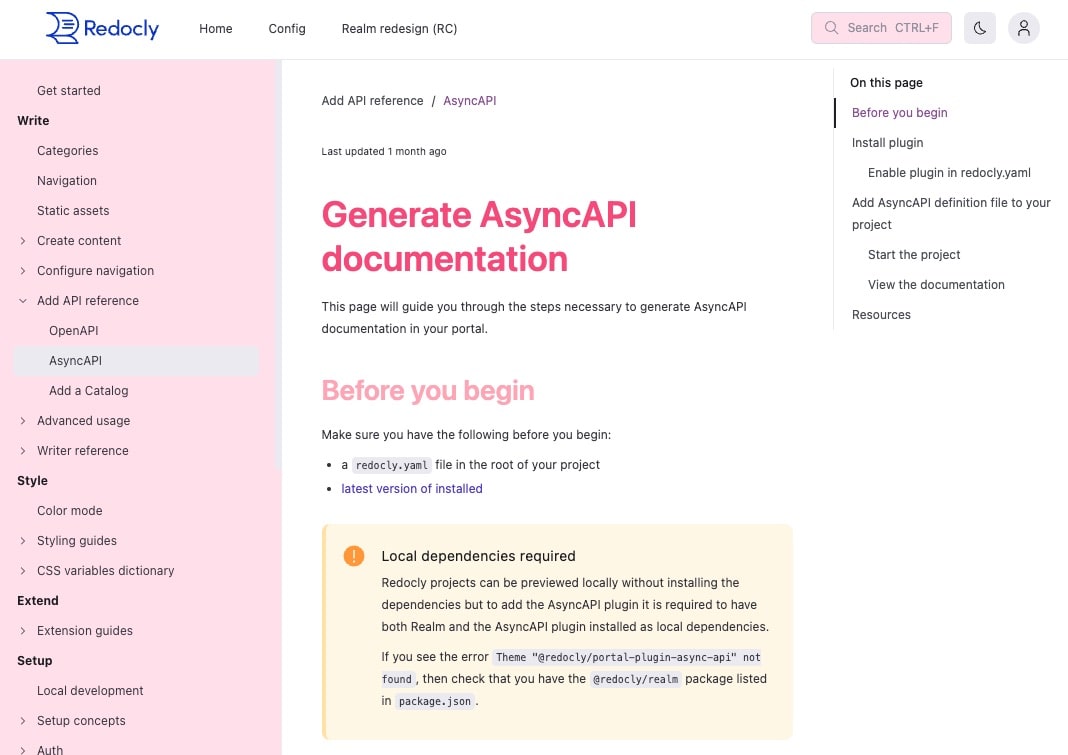
Task: Click On this page heading
Action: coord(886,82)
